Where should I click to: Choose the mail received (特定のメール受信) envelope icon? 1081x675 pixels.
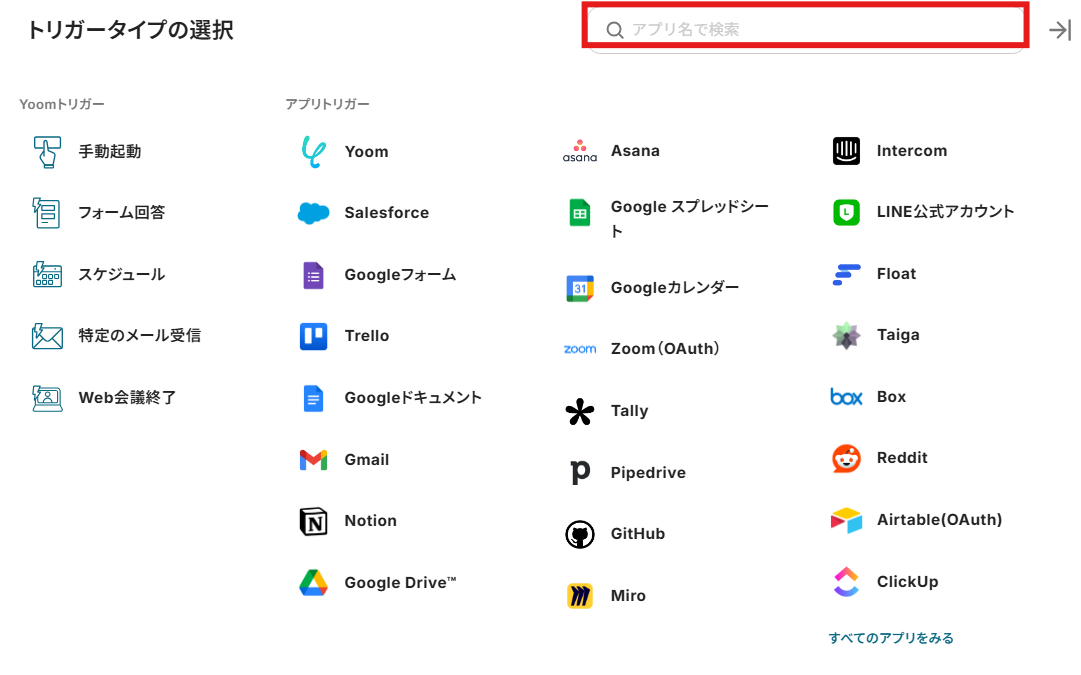point(47,336)
